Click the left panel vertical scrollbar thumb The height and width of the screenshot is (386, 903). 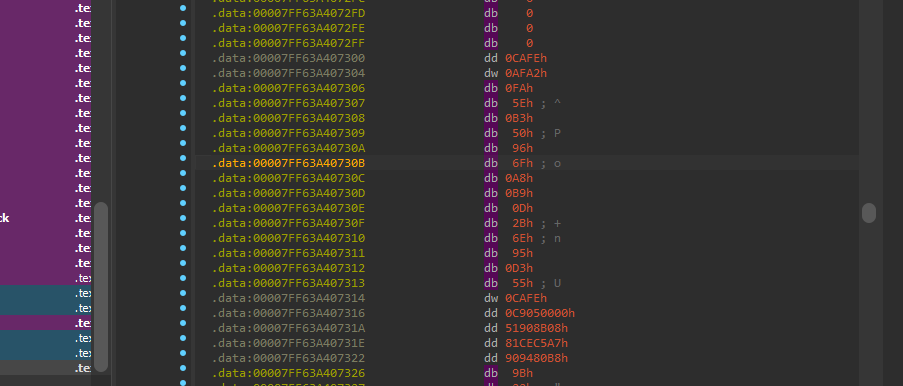(101, 287)
